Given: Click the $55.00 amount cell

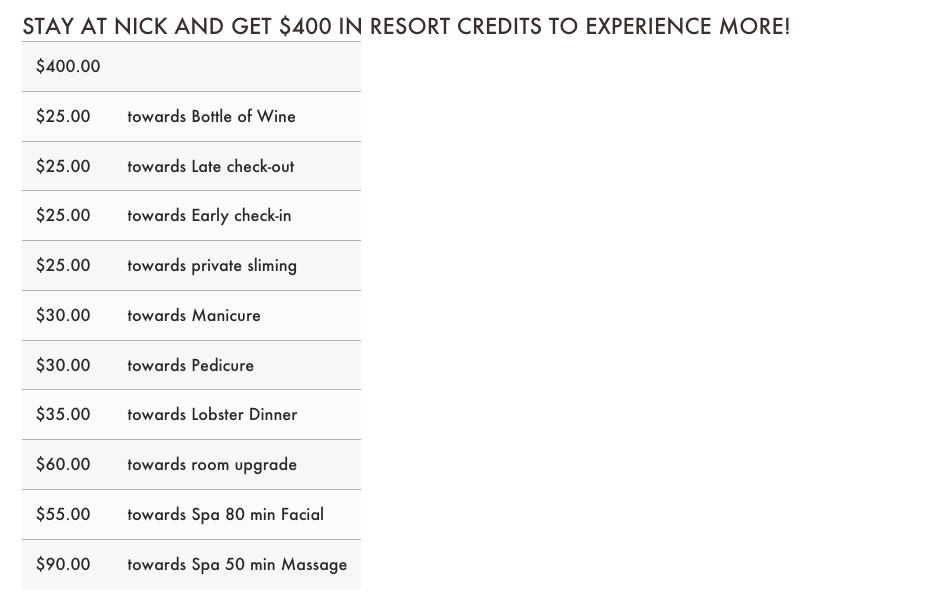Looking at the screenshot, I should [x=63, y=514].
